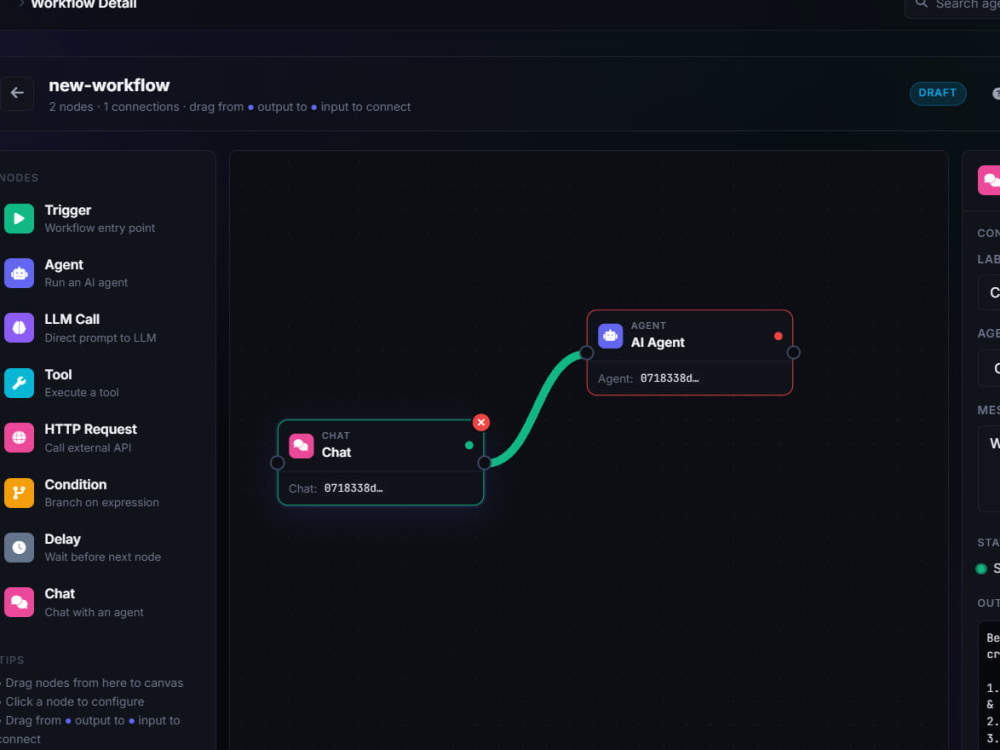
Task: Select the LLM Call brain icon
Action: (19, 328)
